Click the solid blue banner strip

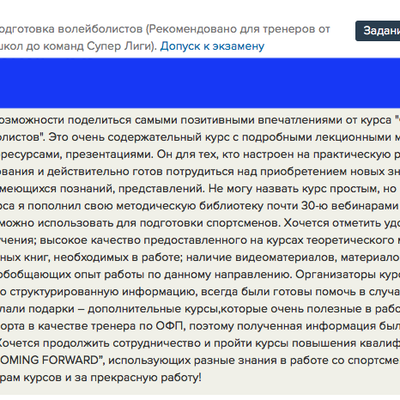tap(200, 83)
